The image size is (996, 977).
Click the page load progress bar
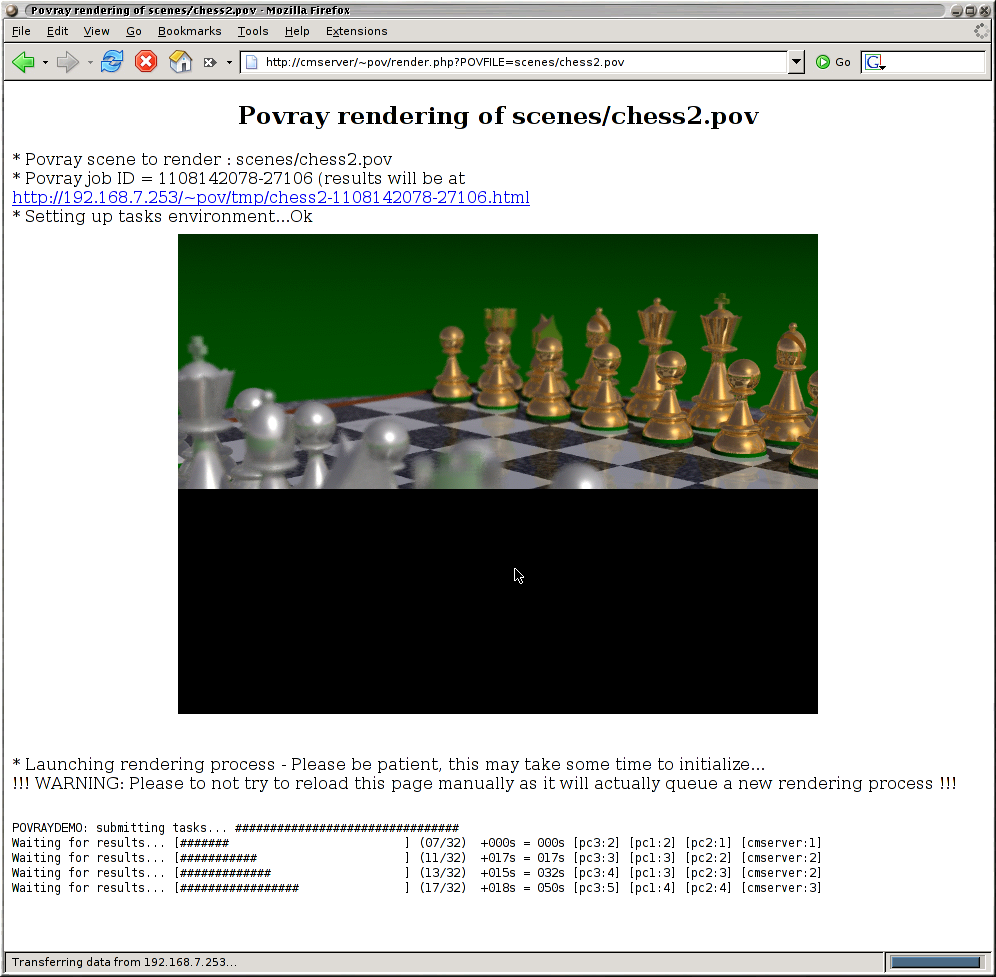coord(935,962)
